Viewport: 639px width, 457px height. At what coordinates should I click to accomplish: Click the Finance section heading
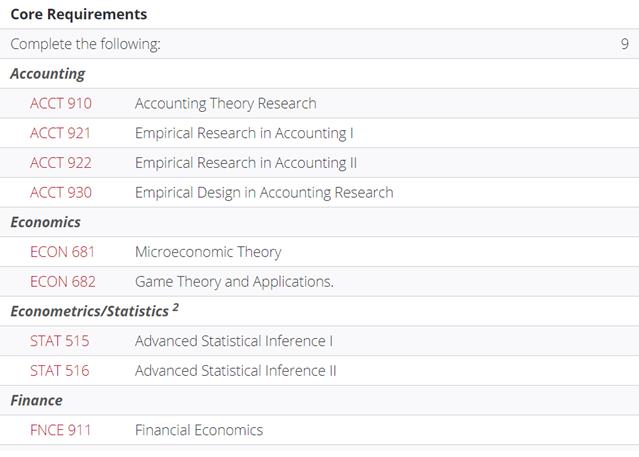coord(36,400)
